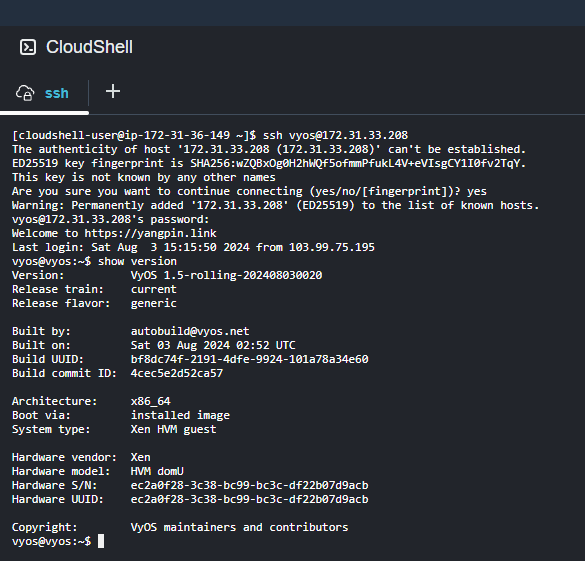Click the Xen HVM guest system type
This screenshot has width=585, height=561.
(173, 429)
